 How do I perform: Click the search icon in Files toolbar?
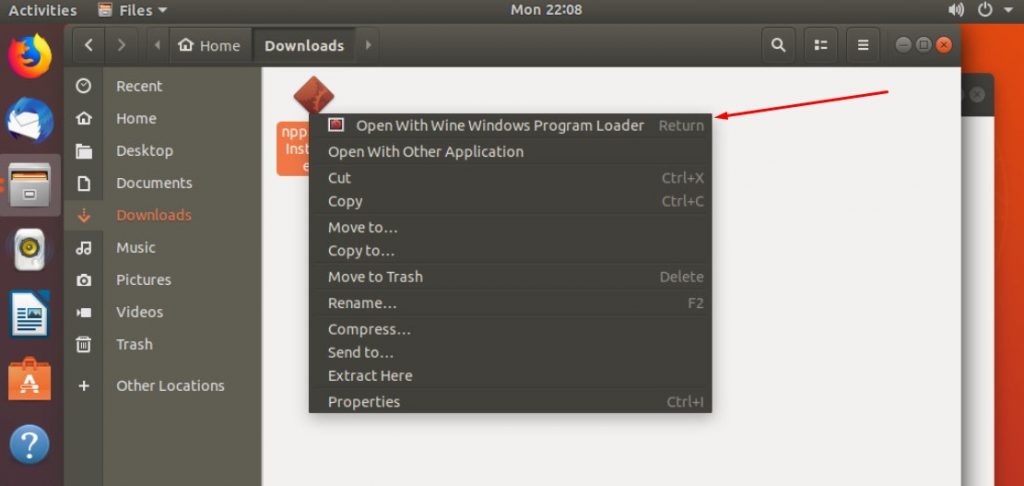click(778, 45)
